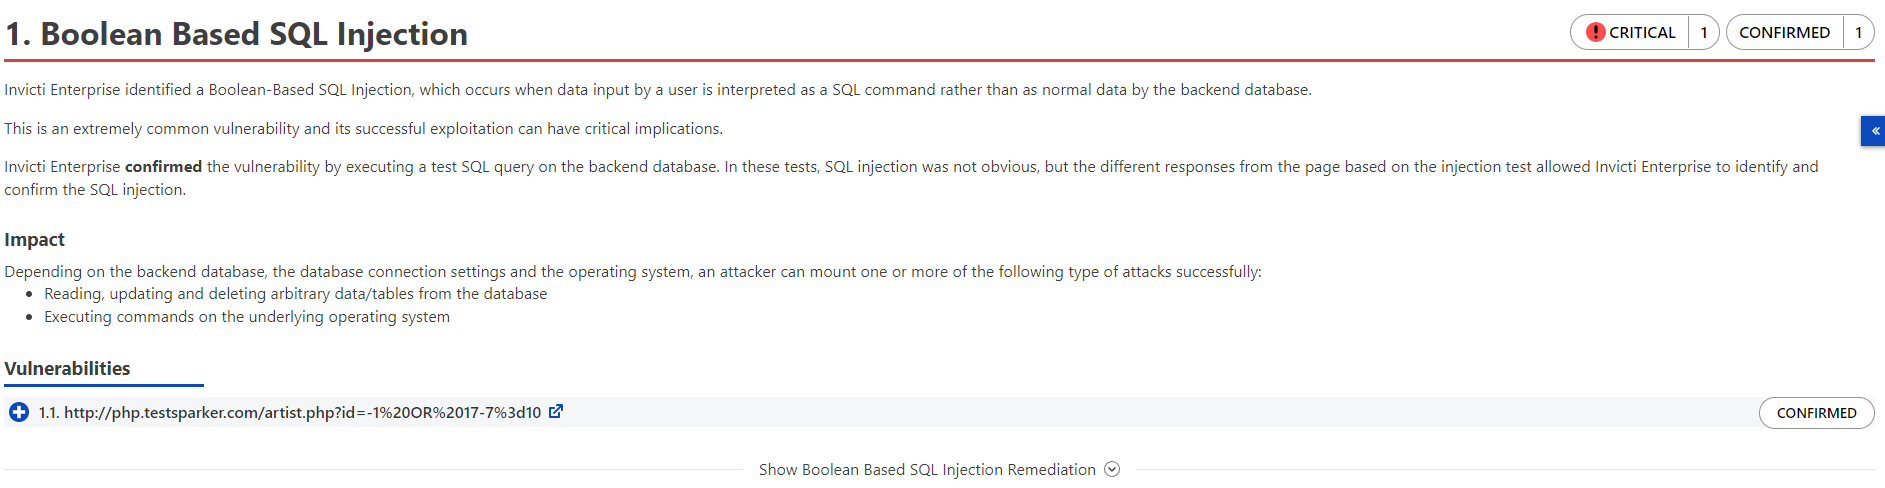Click the Impact section heading
Screen dimensions: 1885x488
coord(34,239)
